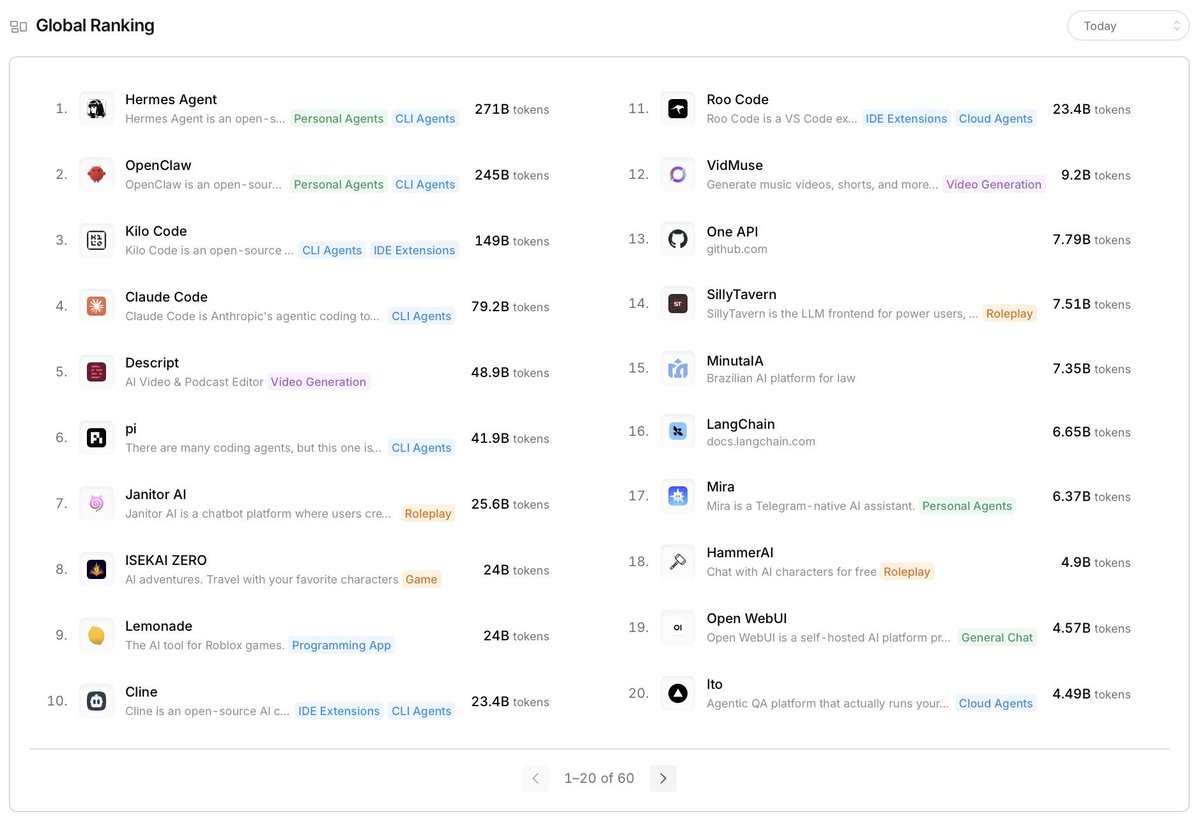Click the 271B tokens value

(512, 109)
